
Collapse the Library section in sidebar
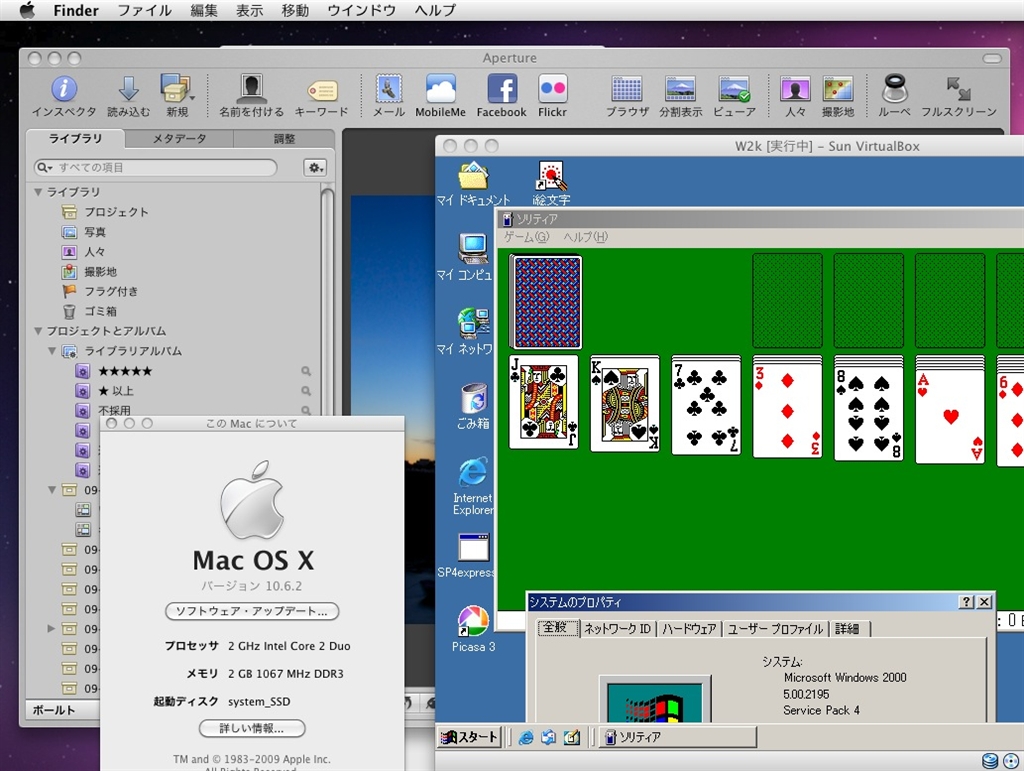(38, 192)
